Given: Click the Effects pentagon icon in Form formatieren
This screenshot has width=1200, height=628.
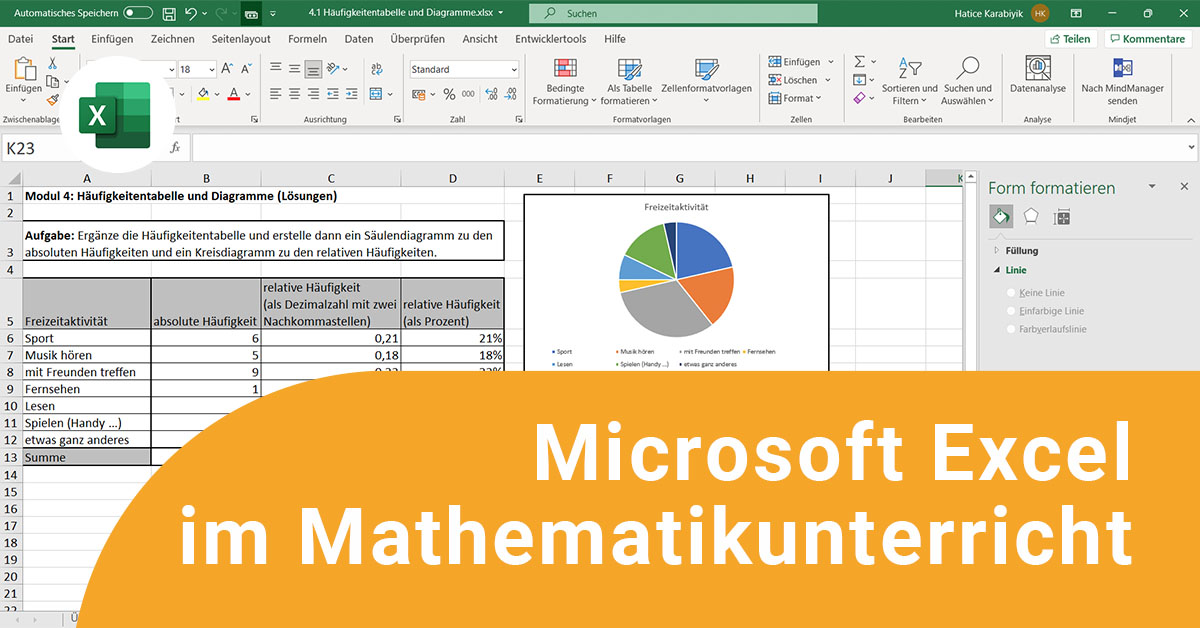Looking at the screenshot, I should pyautogui.click(x=1031, y=216).
